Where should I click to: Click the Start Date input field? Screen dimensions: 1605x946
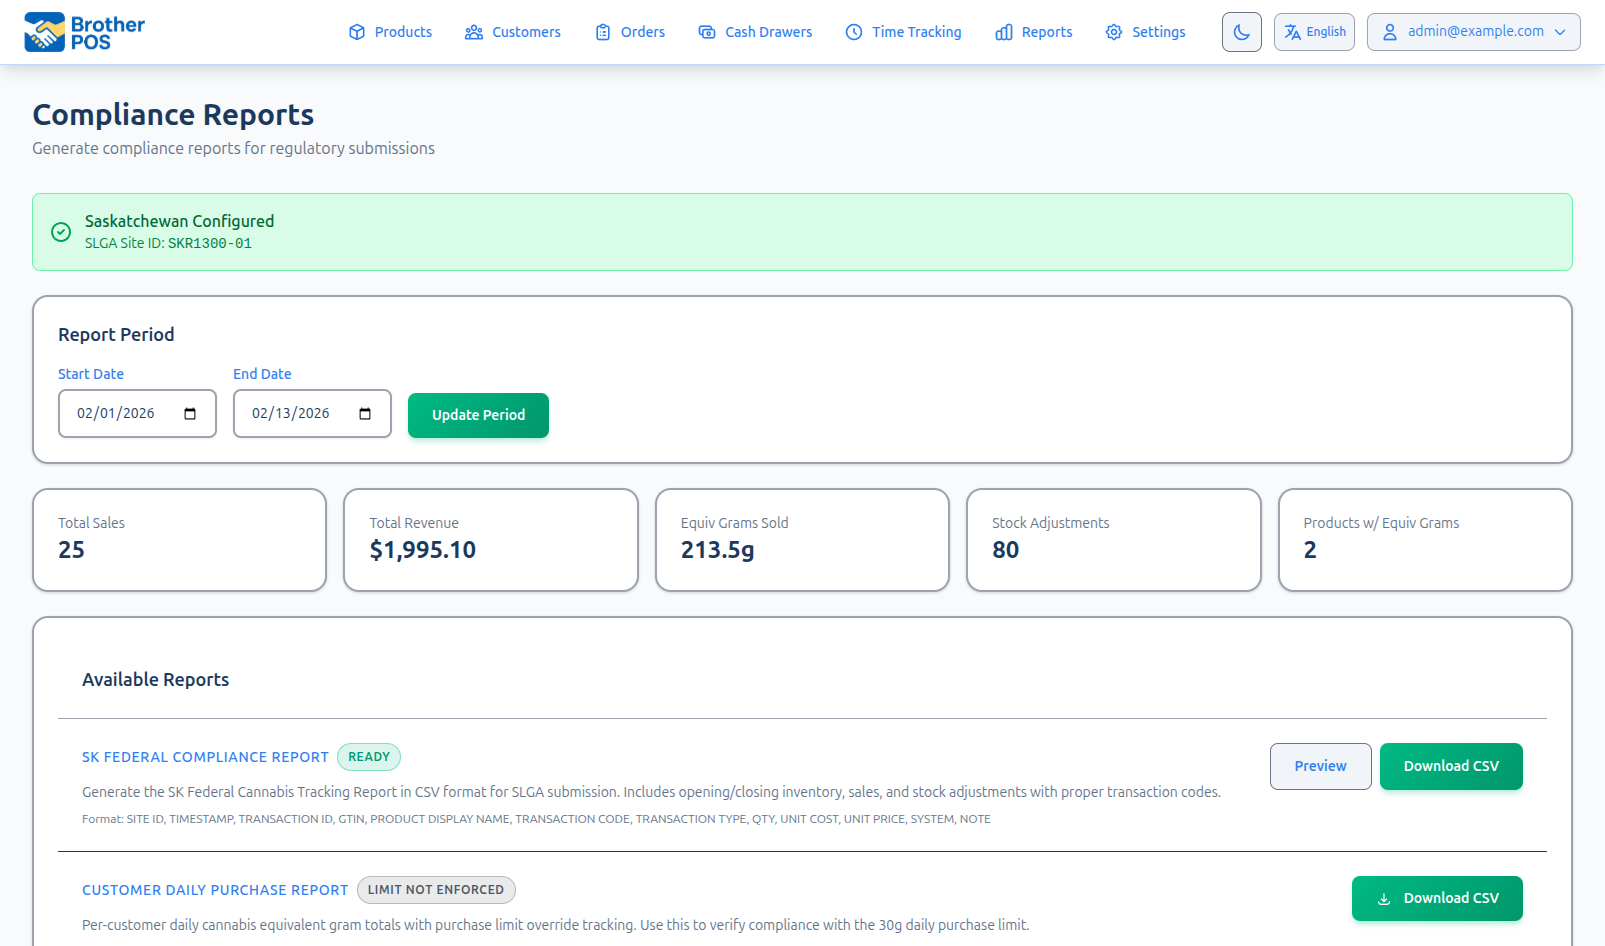pyautogui.click(x=118, y=414)
